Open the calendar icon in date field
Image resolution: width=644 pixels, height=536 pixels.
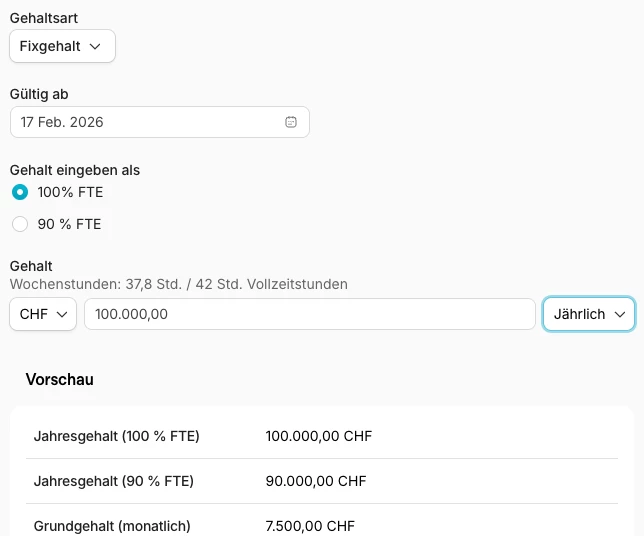pyautogui.click(x=291, y=122)
